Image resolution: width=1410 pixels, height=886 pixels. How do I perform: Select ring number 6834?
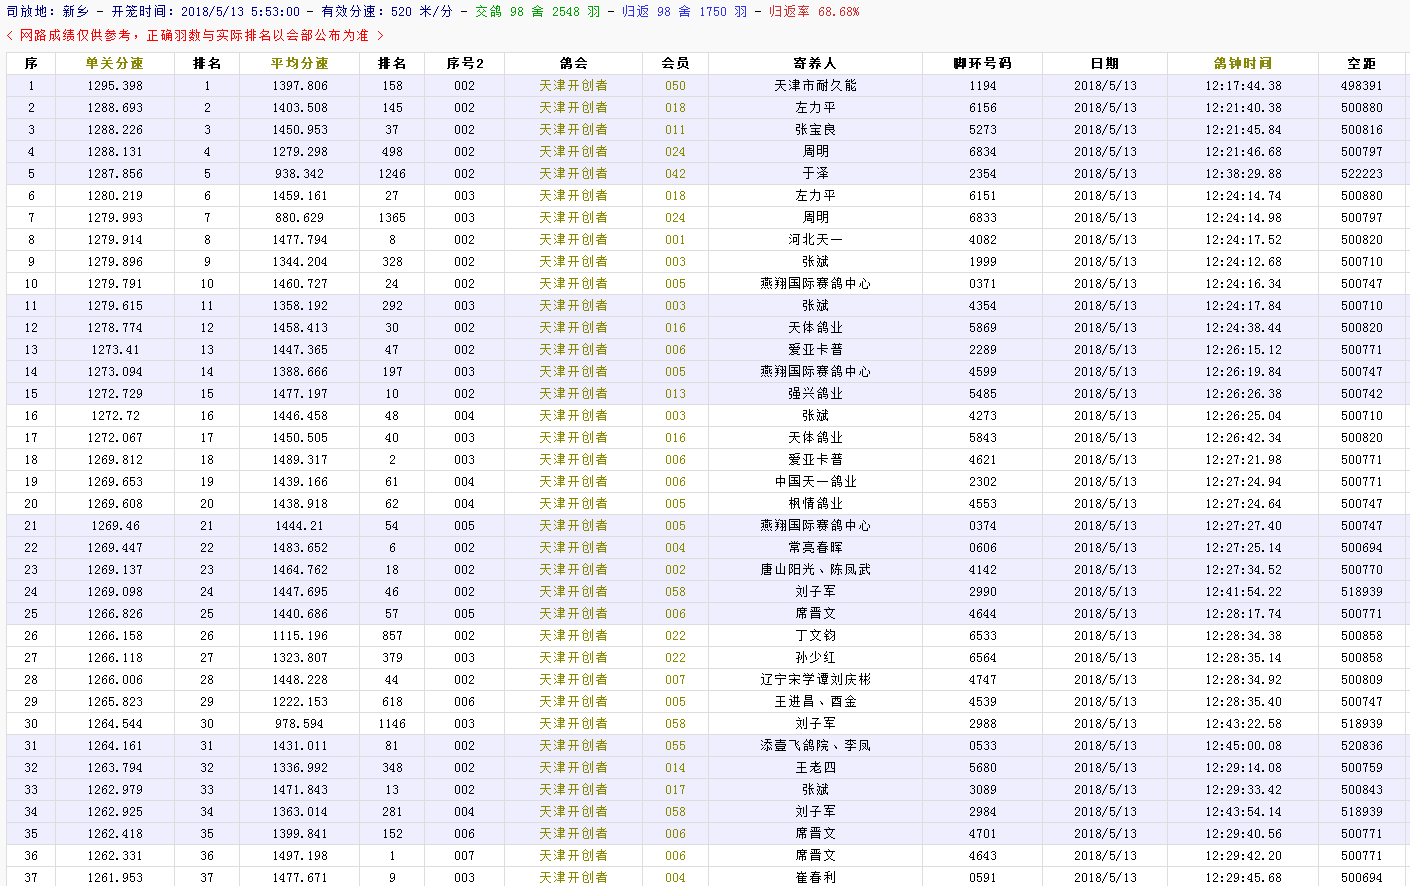pyautogui.click(x=982, y=152)
